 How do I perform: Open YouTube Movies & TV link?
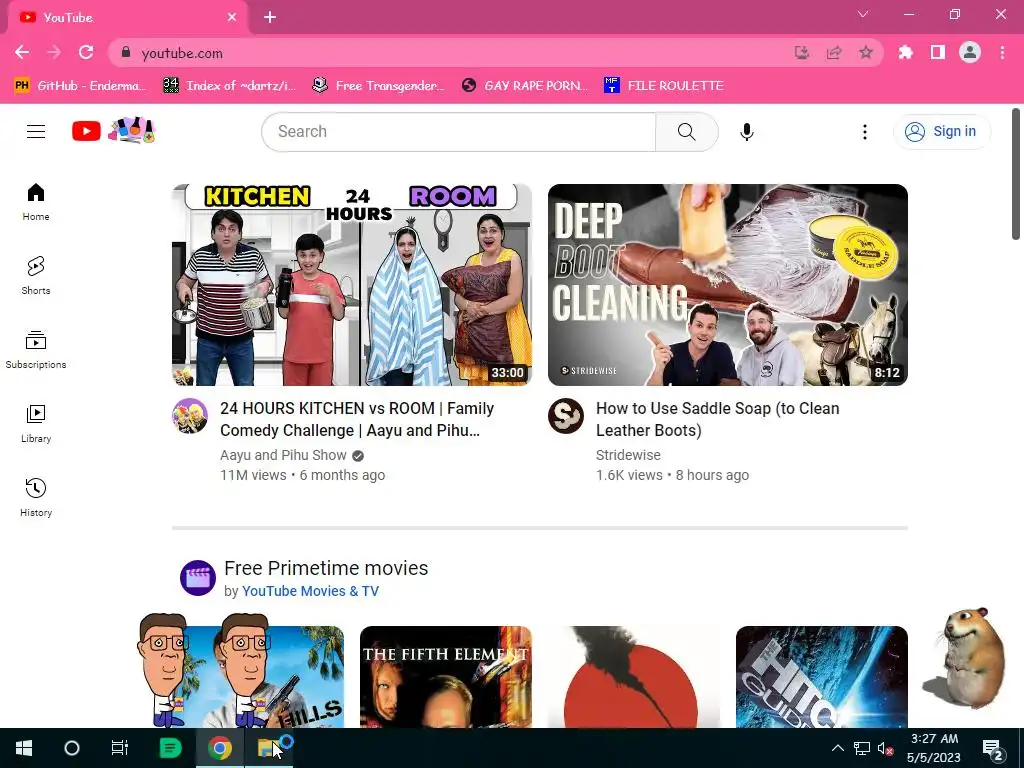310,591
